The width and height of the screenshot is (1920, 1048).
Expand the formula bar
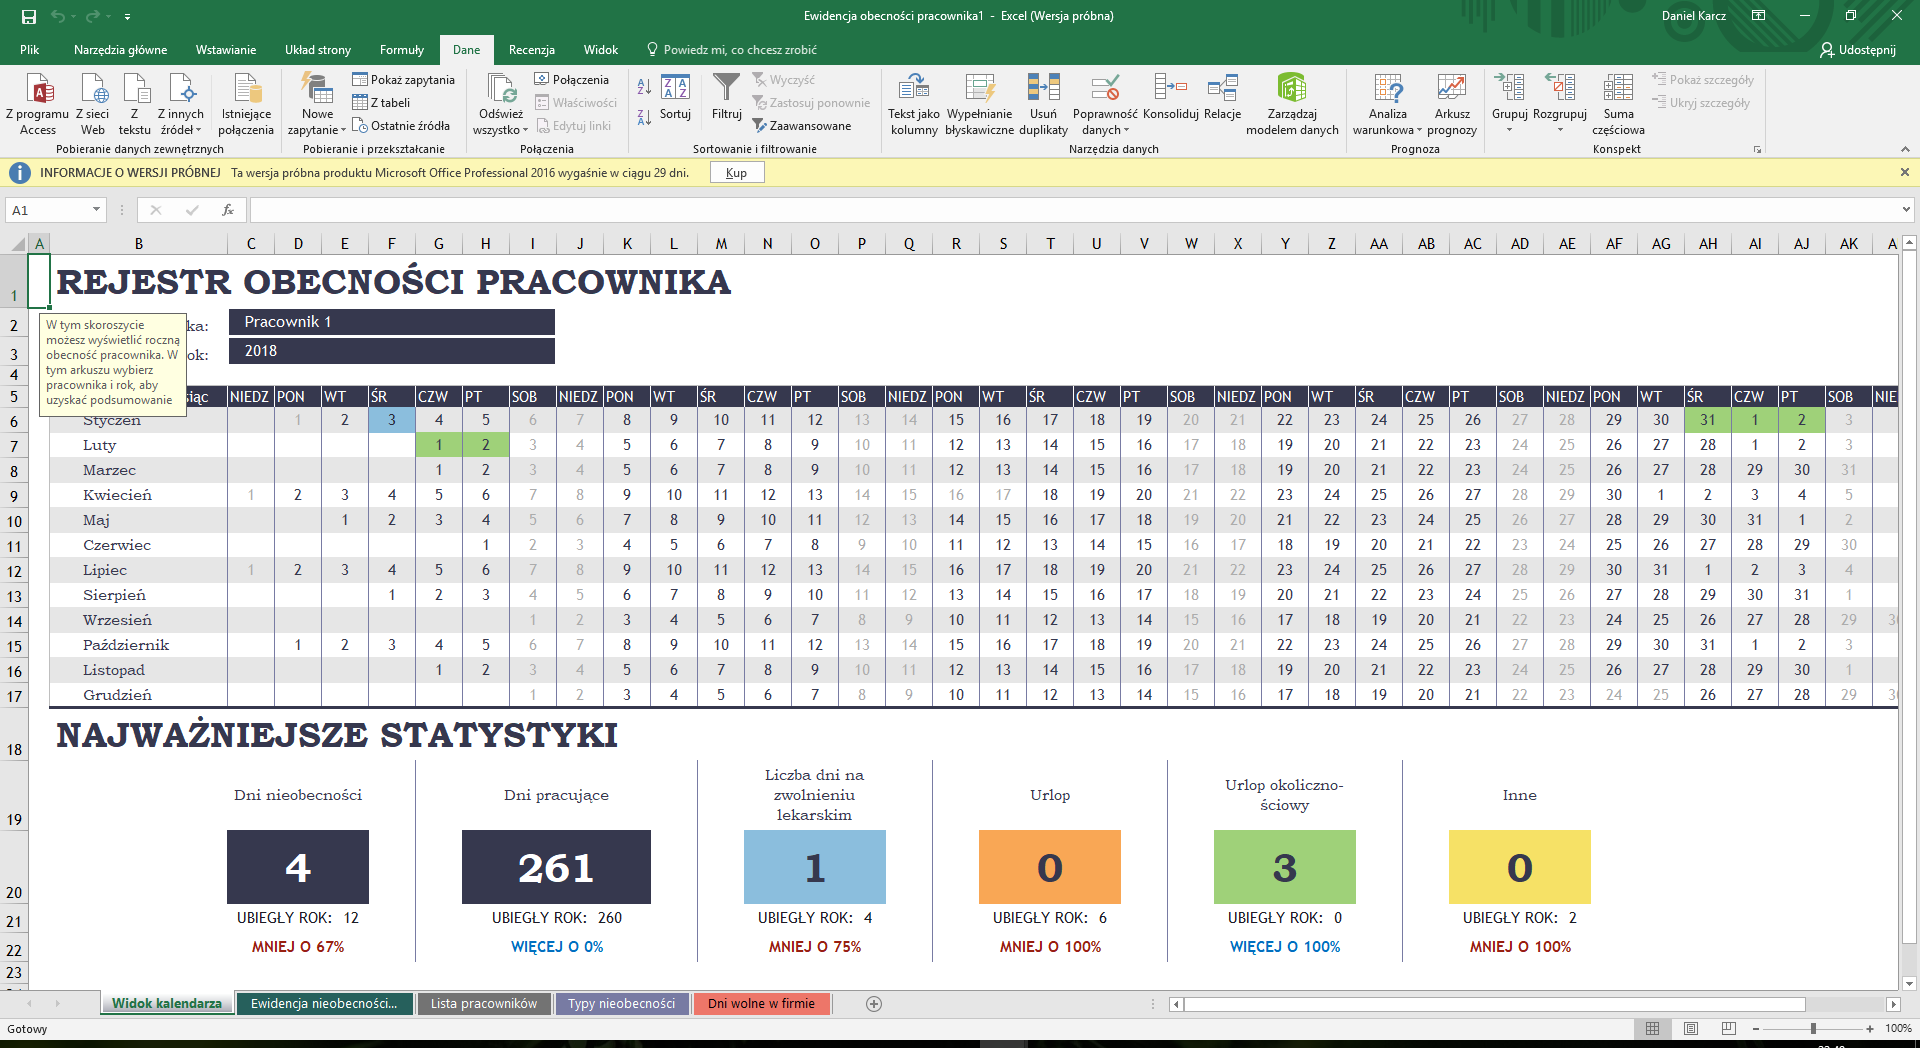point(1906,210)
